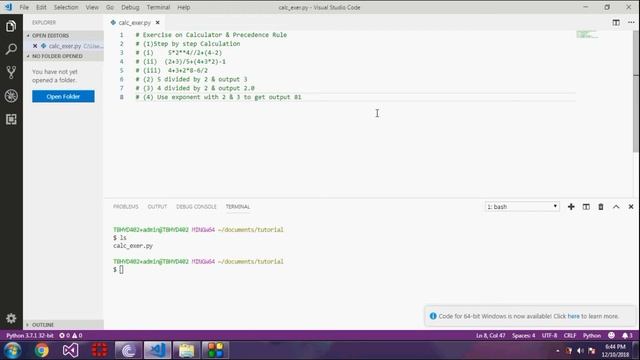Collapse the No Folder Opened section

tap(64, 56)
